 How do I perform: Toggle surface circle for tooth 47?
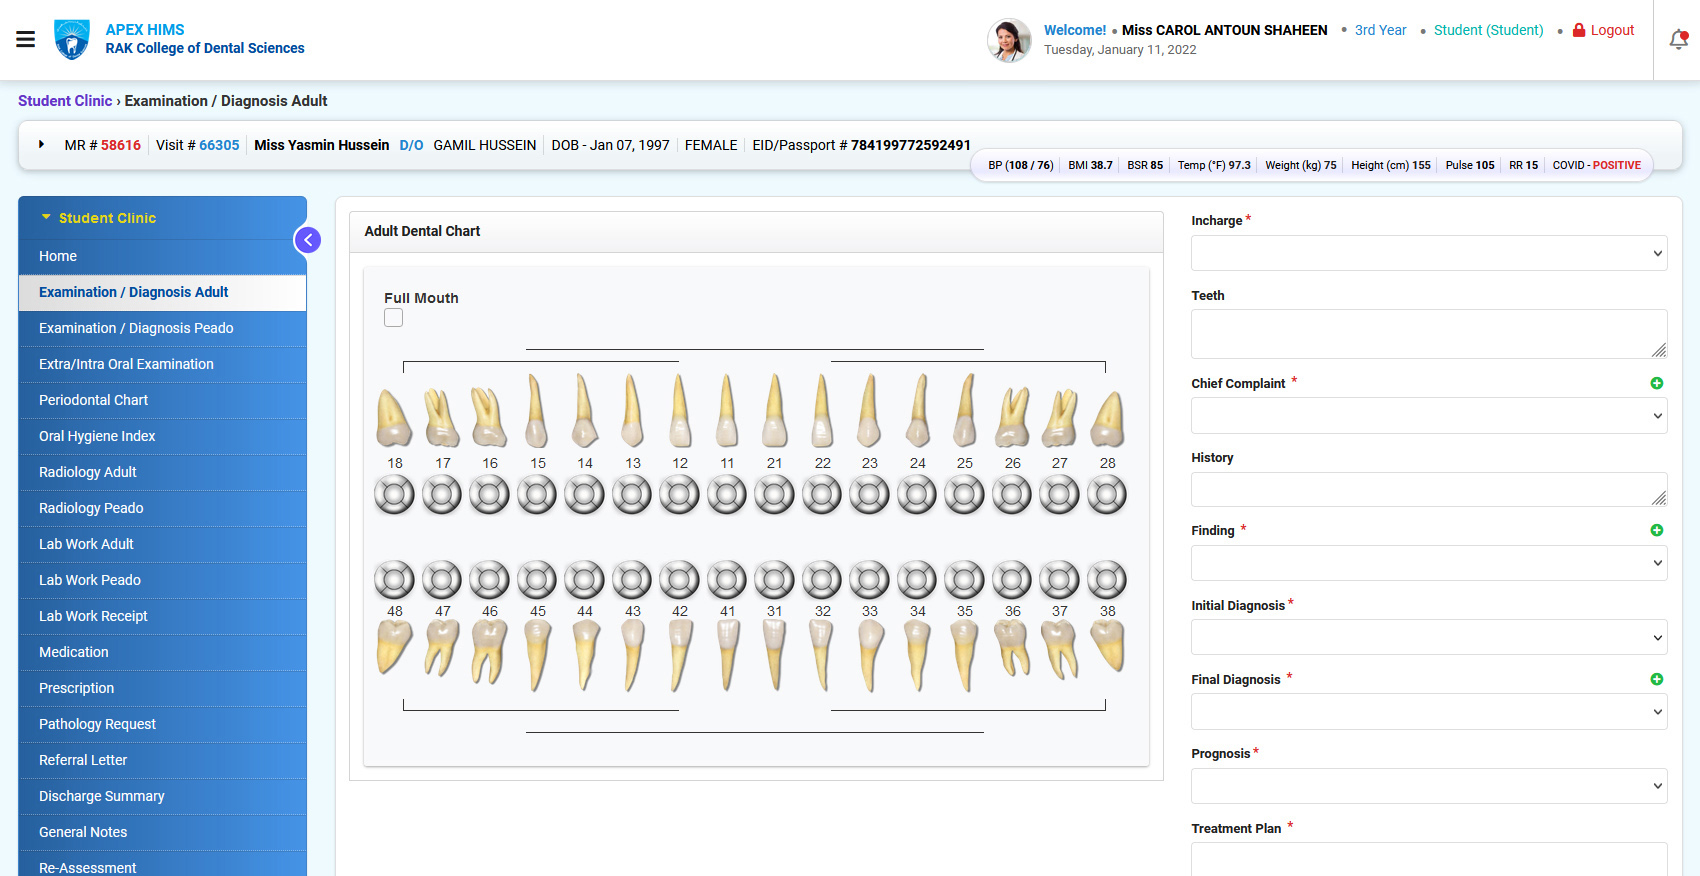[442, 579]
